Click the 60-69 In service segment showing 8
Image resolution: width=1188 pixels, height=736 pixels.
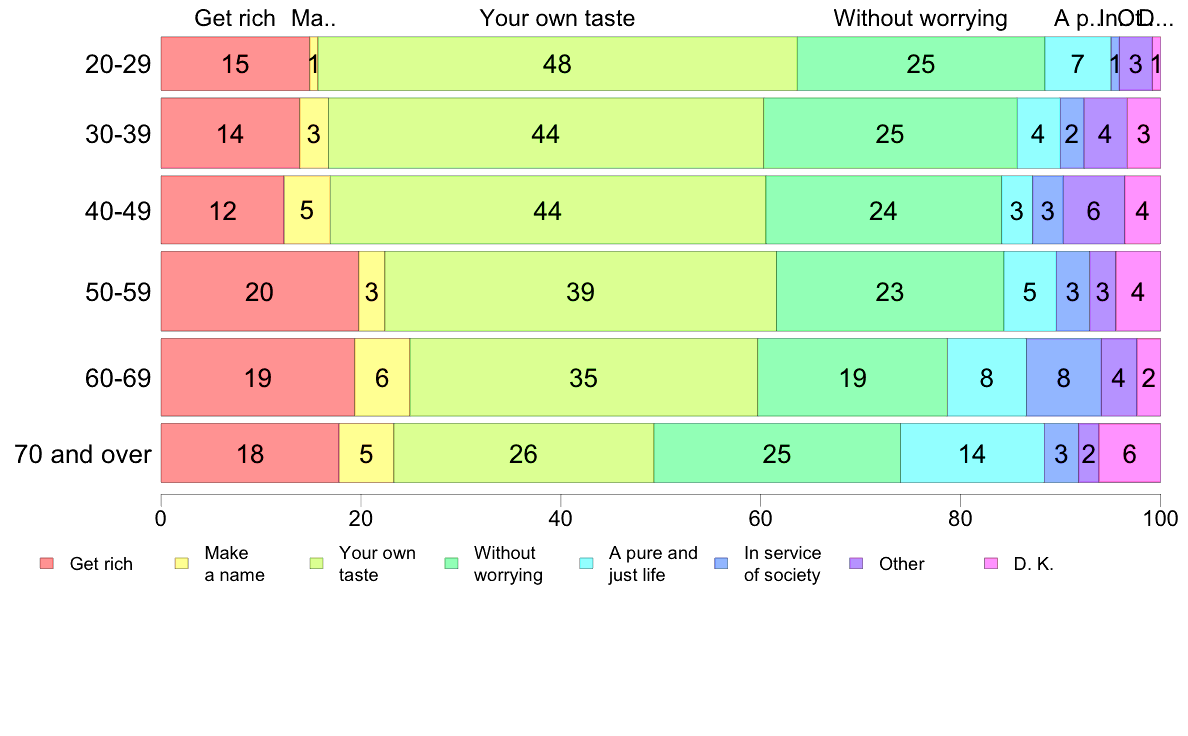tap(1064, 377)
